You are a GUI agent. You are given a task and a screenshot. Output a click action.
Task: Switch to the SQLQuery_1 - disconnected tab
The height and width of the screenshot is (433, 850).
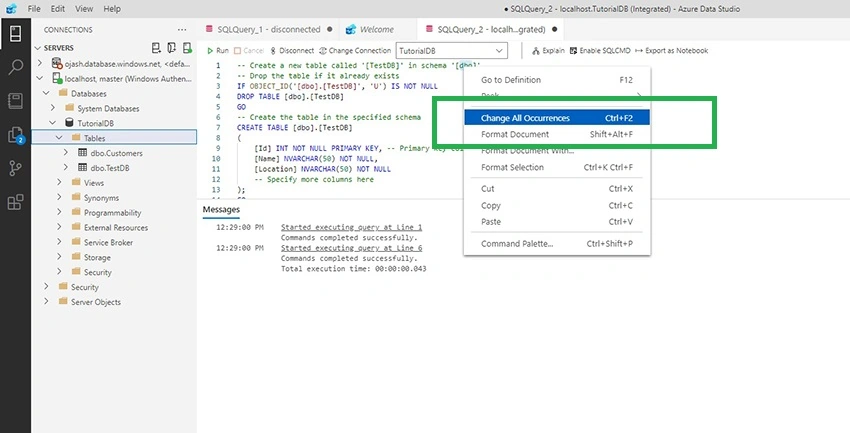(268, 29)
